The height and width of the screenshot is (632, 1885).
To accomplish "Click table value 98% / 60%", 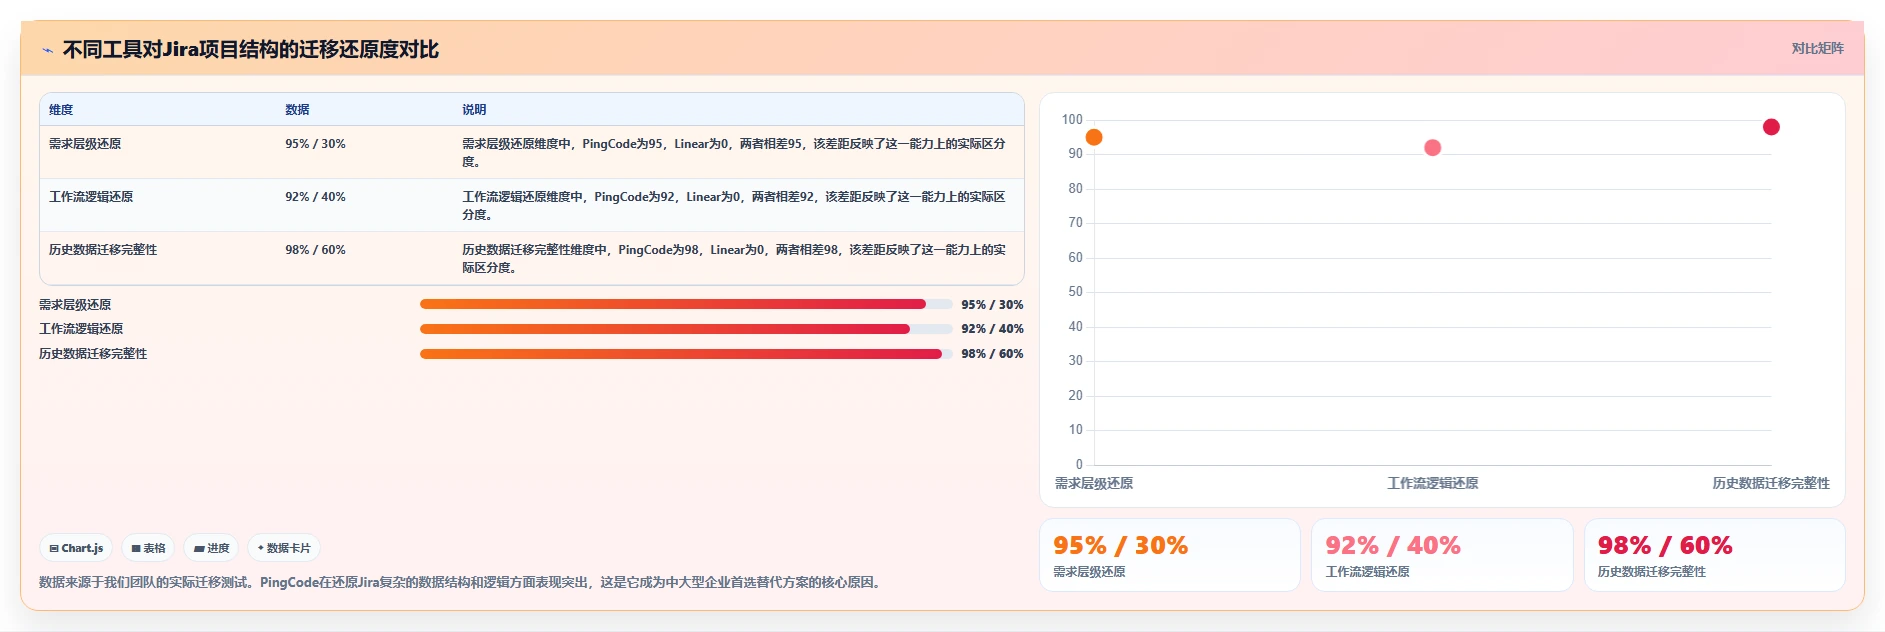I will click(315, 250).
